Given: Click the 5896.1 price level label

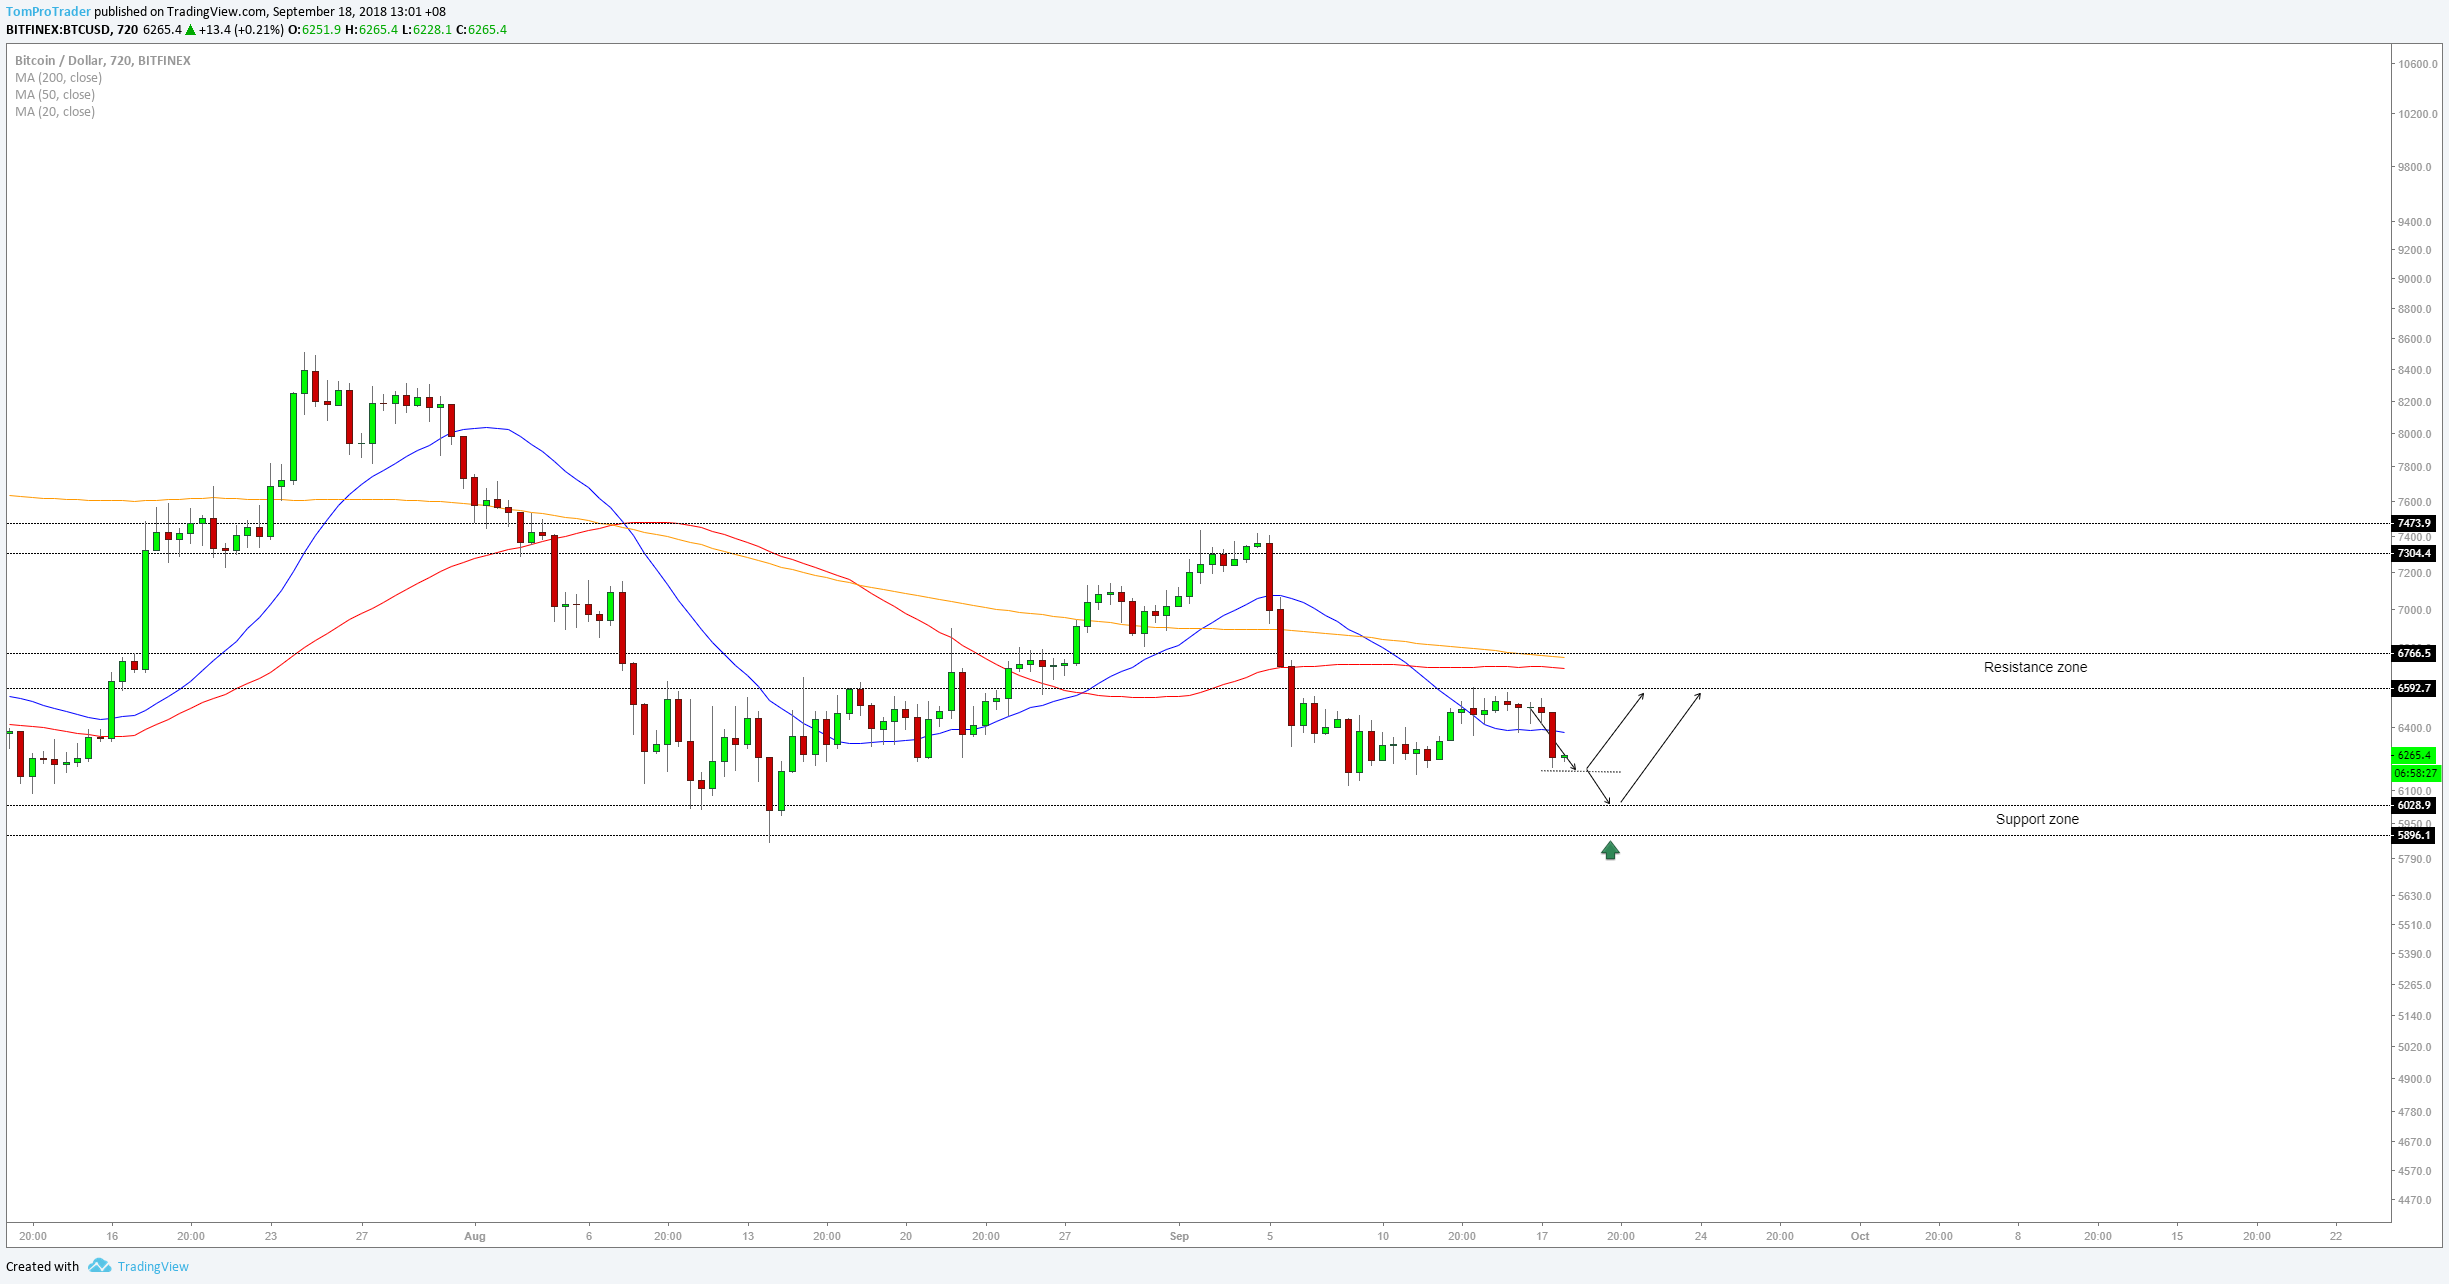Looking at the screenshot, I should (x=2413, y=835).
